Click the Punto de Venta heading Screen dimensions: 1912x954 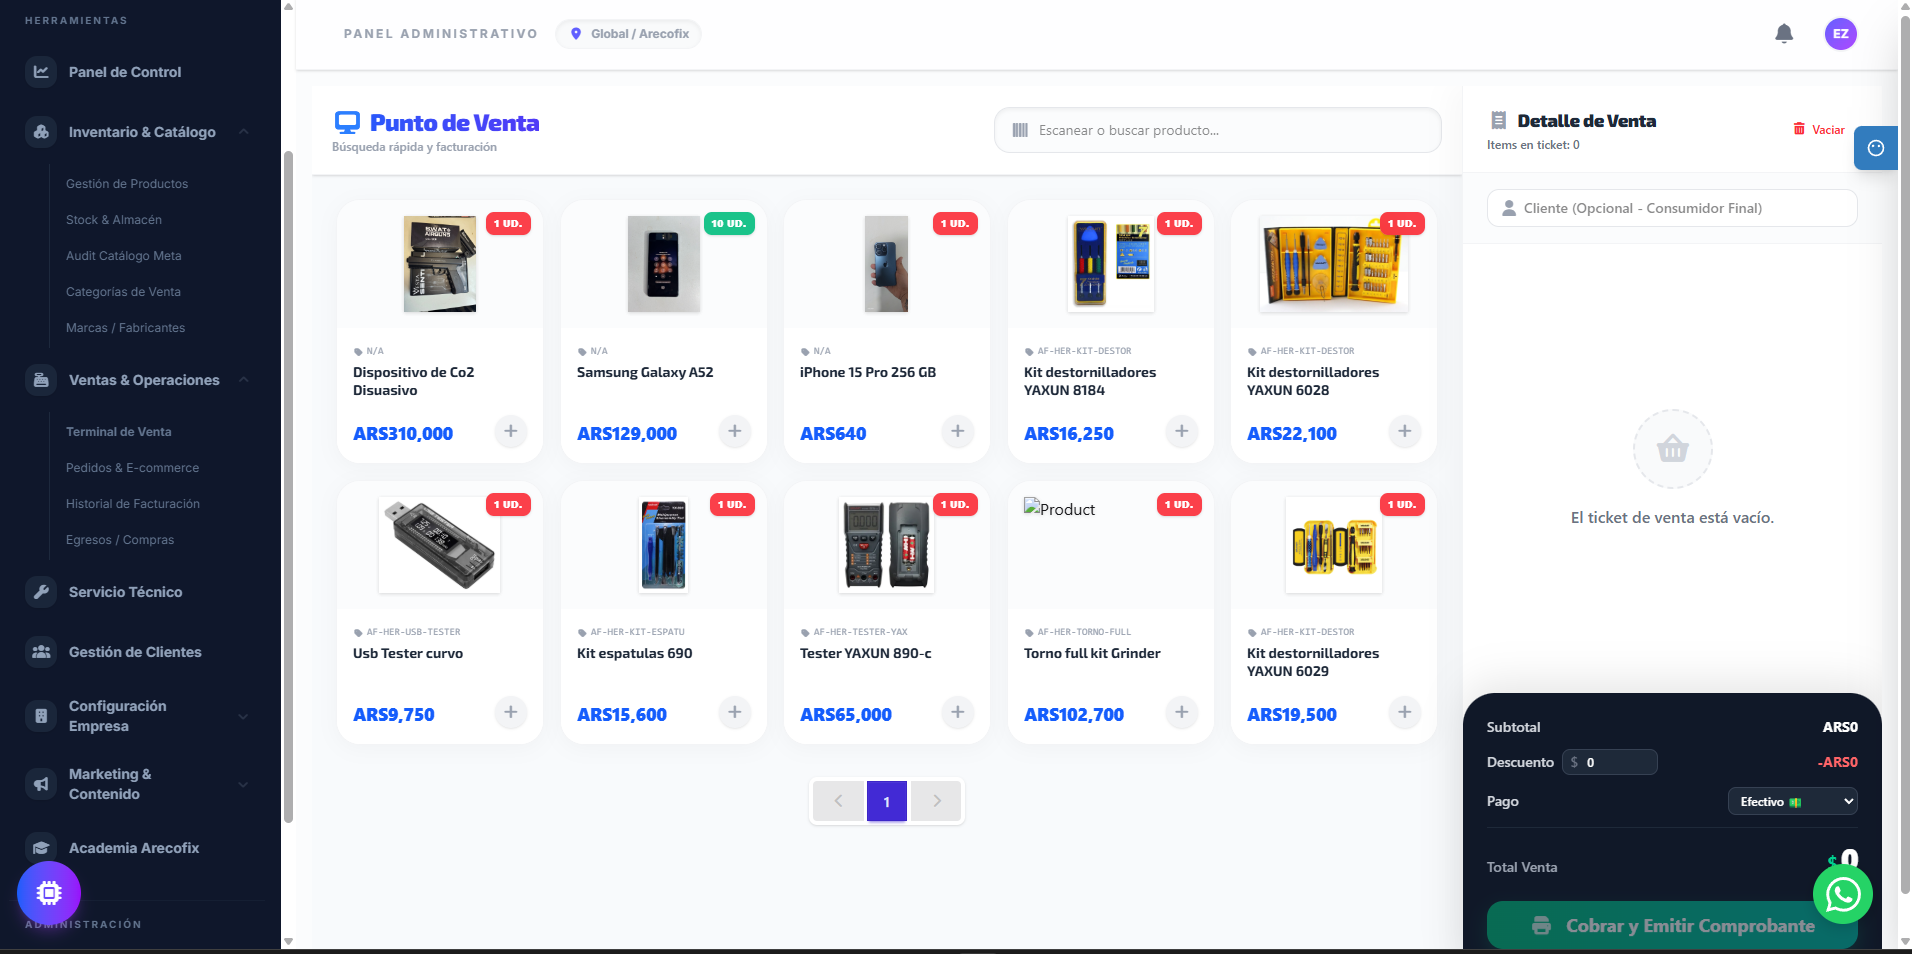454,123
